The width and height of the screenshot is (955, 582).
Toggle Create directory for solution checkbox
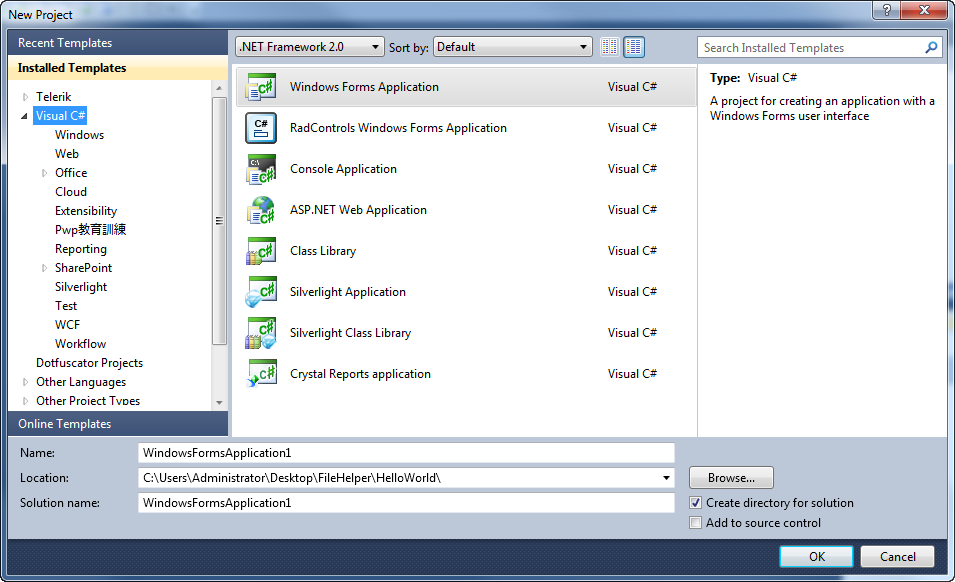696,503
